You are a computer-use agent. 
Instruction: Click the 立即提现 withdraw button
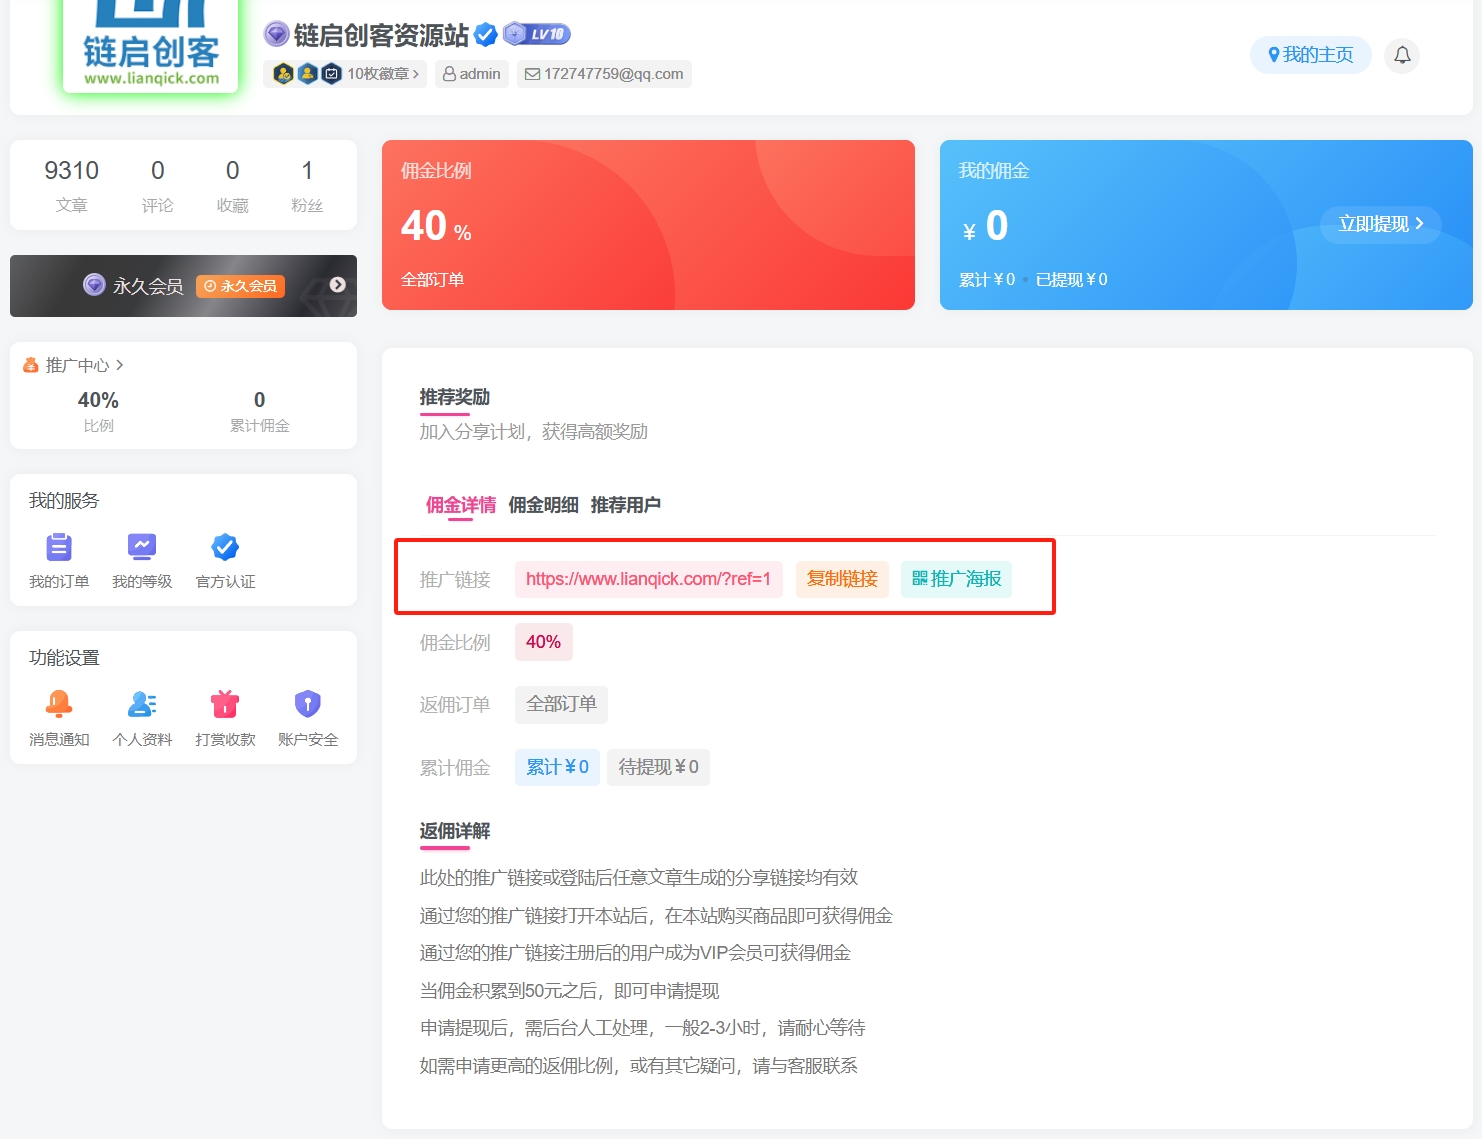click(1381, 224)
